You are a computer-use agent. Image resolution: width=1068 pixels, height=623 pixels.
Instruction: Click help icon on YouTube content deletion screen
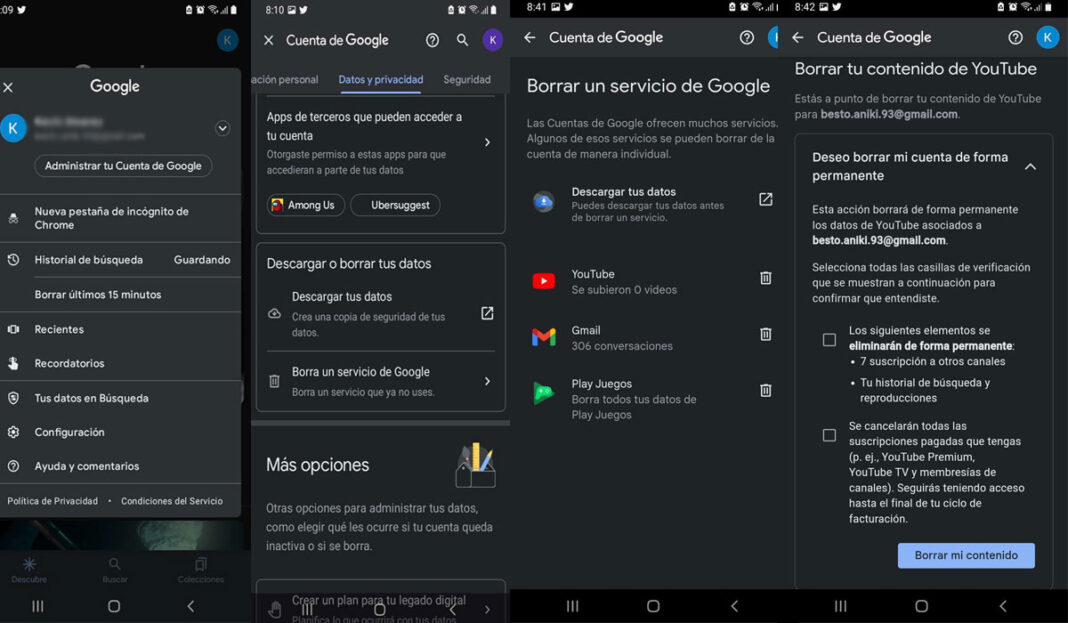pyautogui.click(x=1015, y=37)
